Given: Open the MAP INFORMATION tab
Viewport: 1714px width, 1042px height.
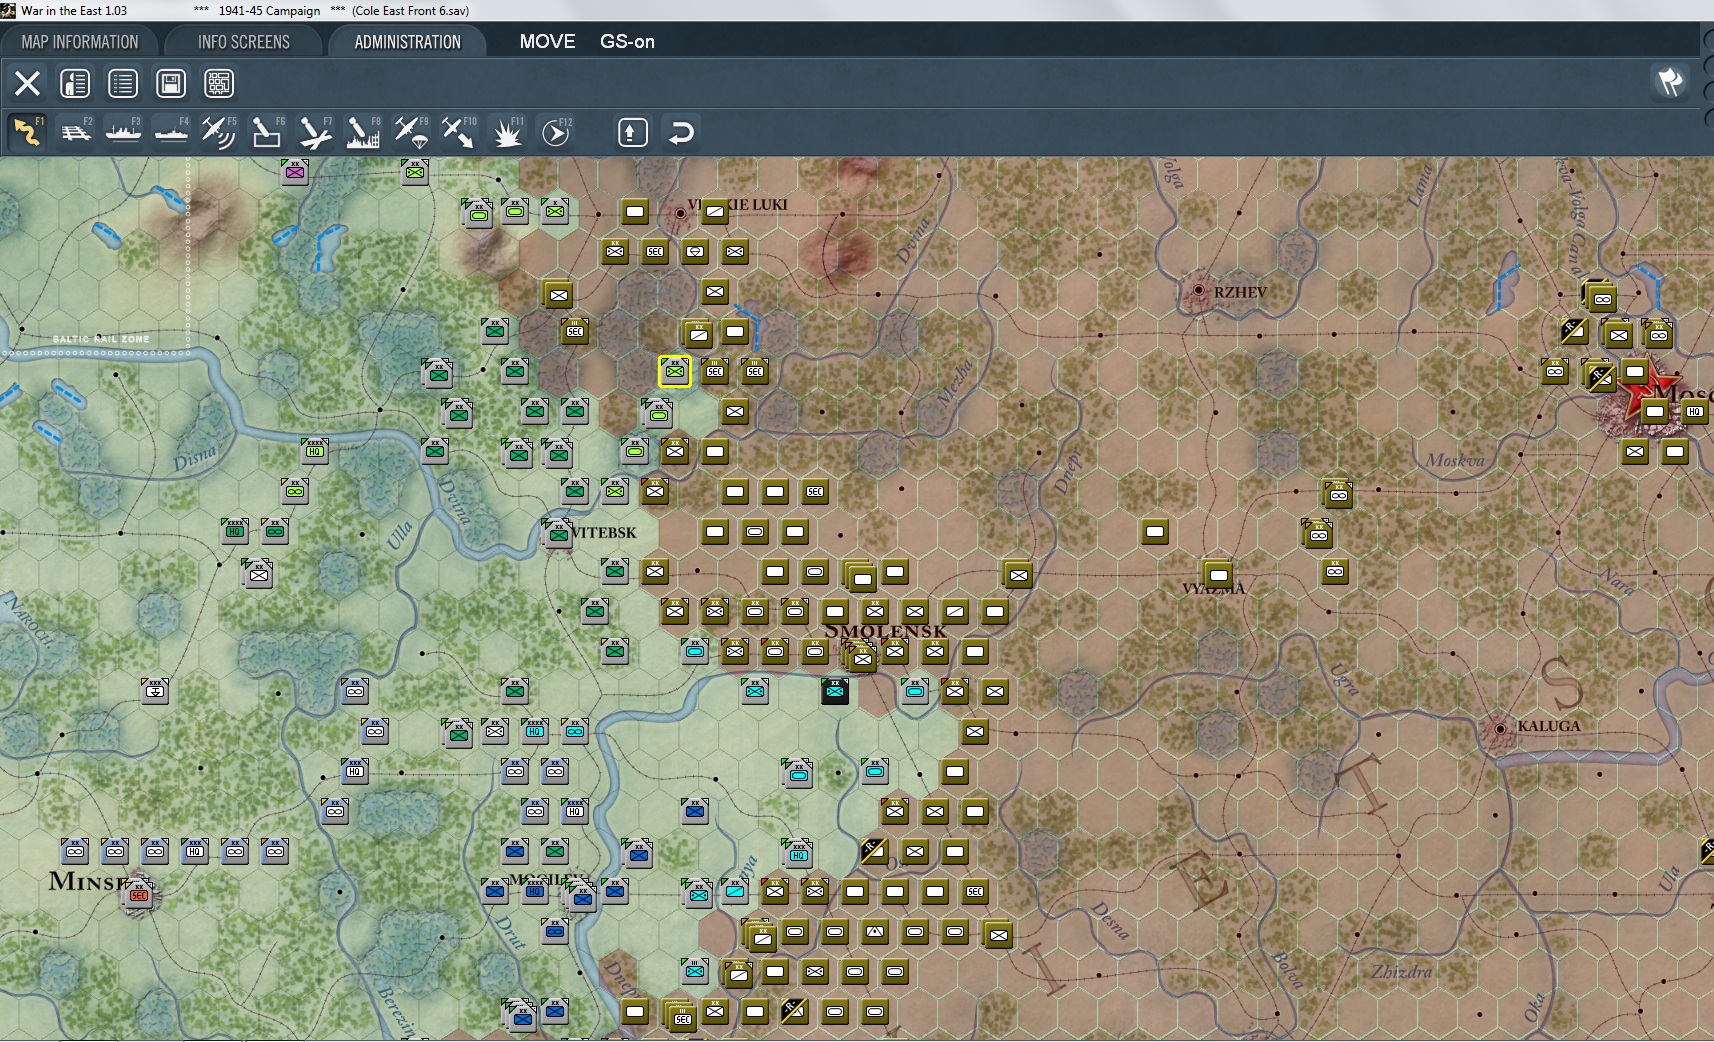Looking at the screenshot, I should (x=80, y=42).
